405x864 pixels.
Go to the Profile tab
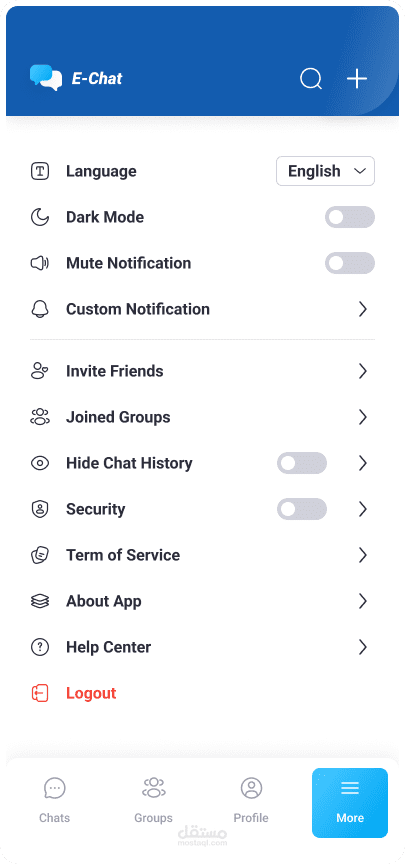point(251,800)
